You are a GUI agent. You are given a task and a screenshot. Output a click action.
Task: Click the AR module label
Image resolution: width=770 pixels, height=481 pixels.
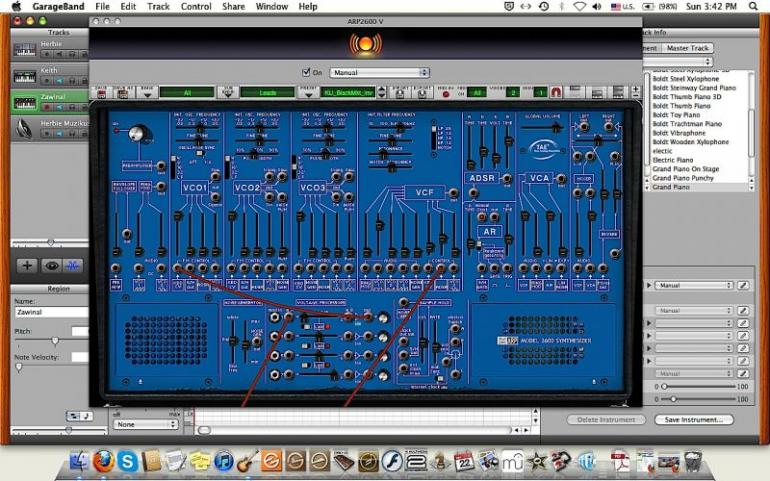click(x=490, y=231)
